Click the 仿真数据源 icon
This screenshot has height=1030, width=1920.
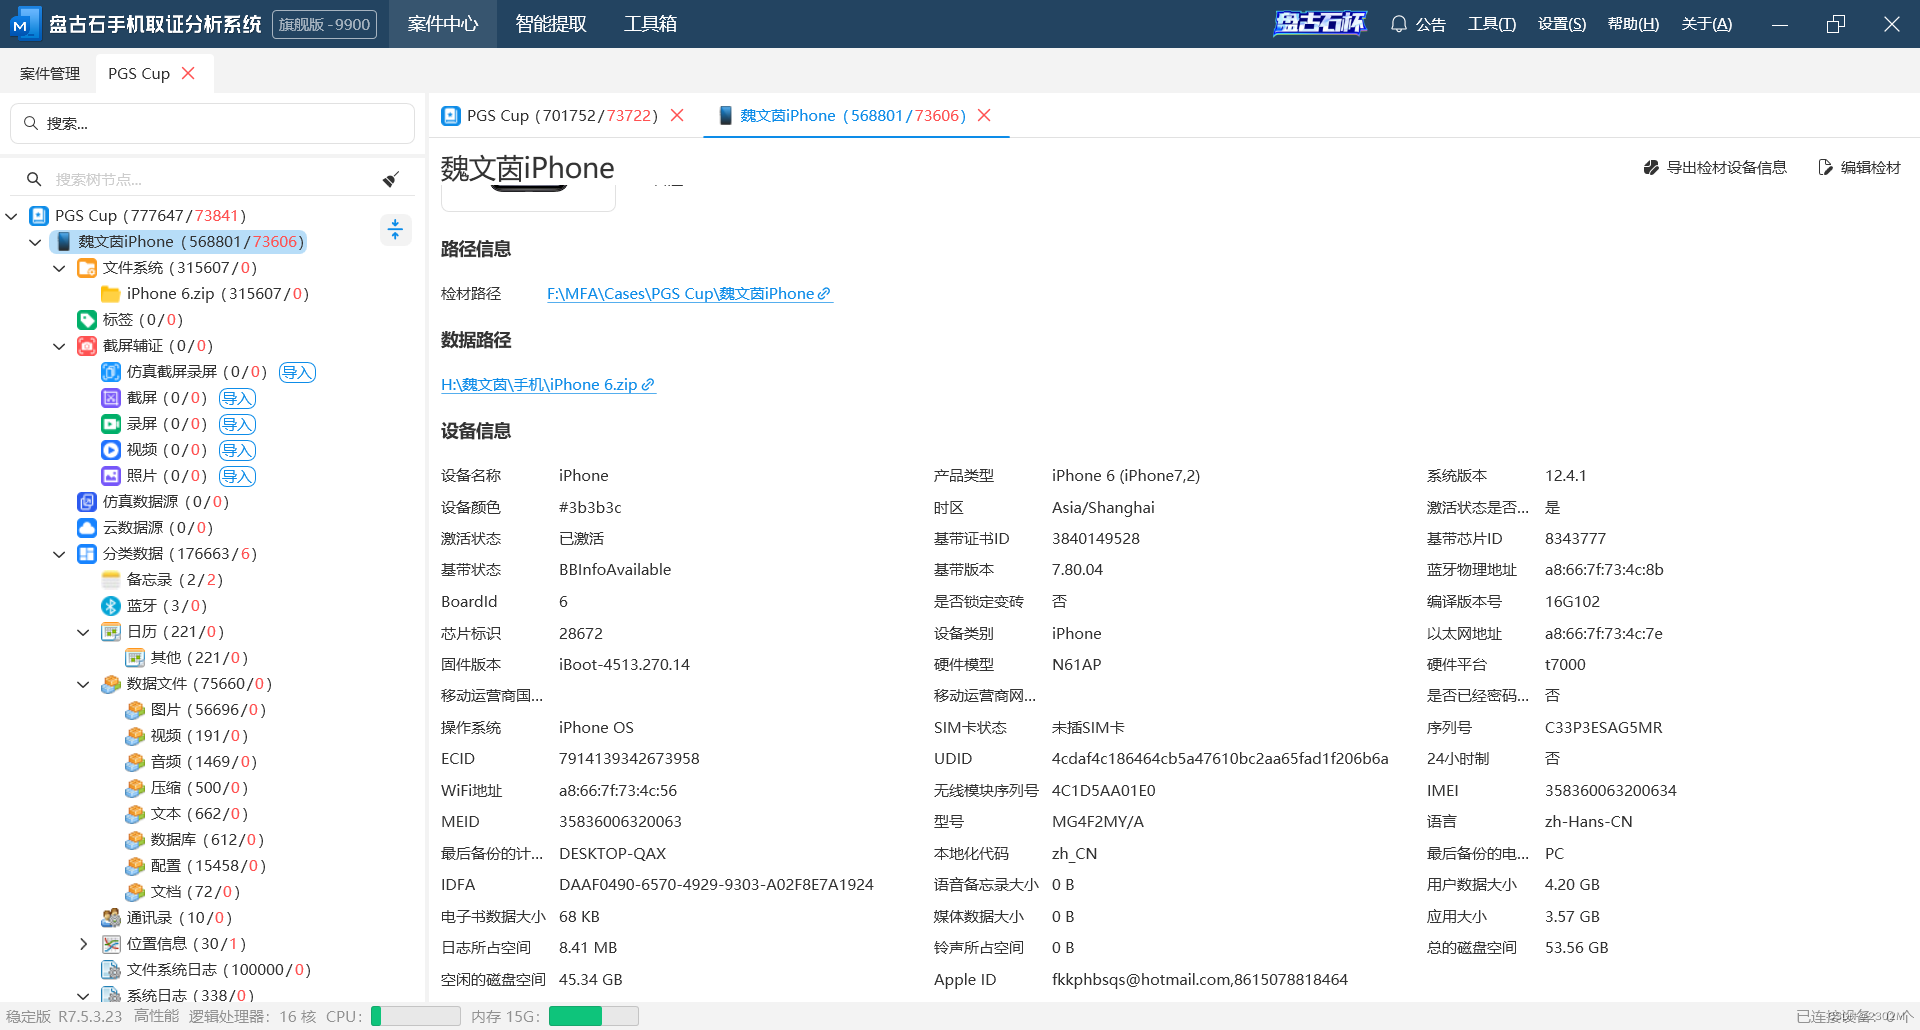[x=87, y=502]
